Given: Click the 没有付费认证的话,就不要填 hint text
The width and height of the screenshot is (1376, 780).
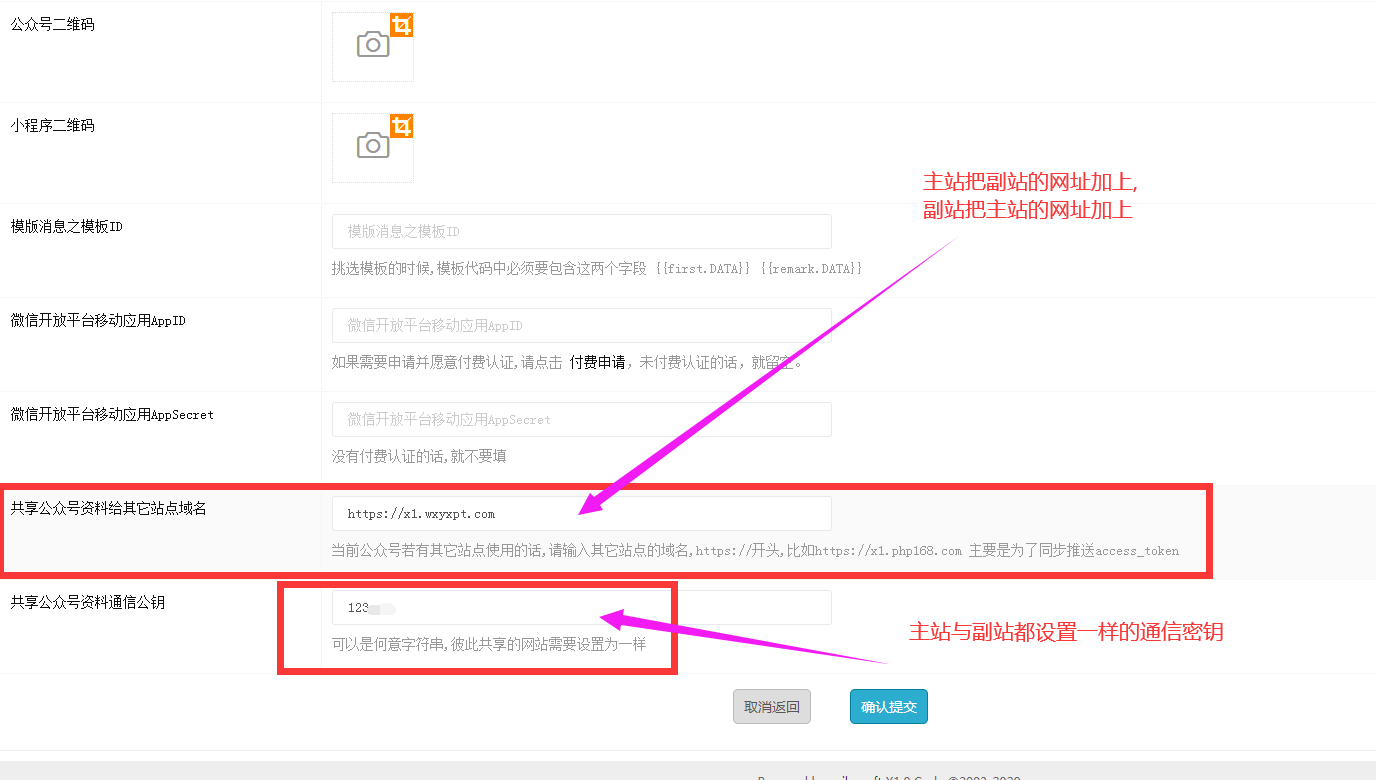Looking at the screenshot, I should point(419,457).
